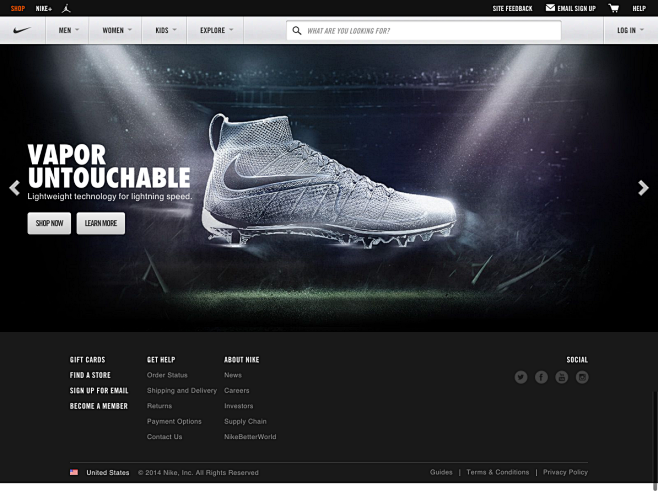Open Supply Chain footer link
This screenshot has width=658, height=492.
click(x=245, y=421)
